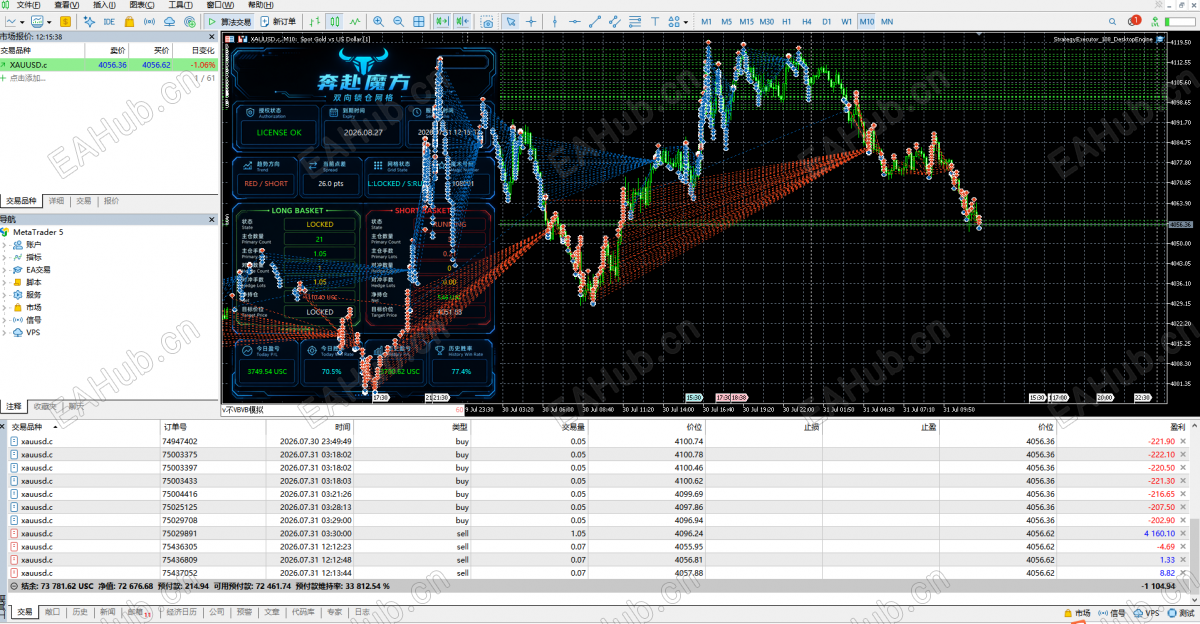Close the Market Watch panel

click(213, 36)
